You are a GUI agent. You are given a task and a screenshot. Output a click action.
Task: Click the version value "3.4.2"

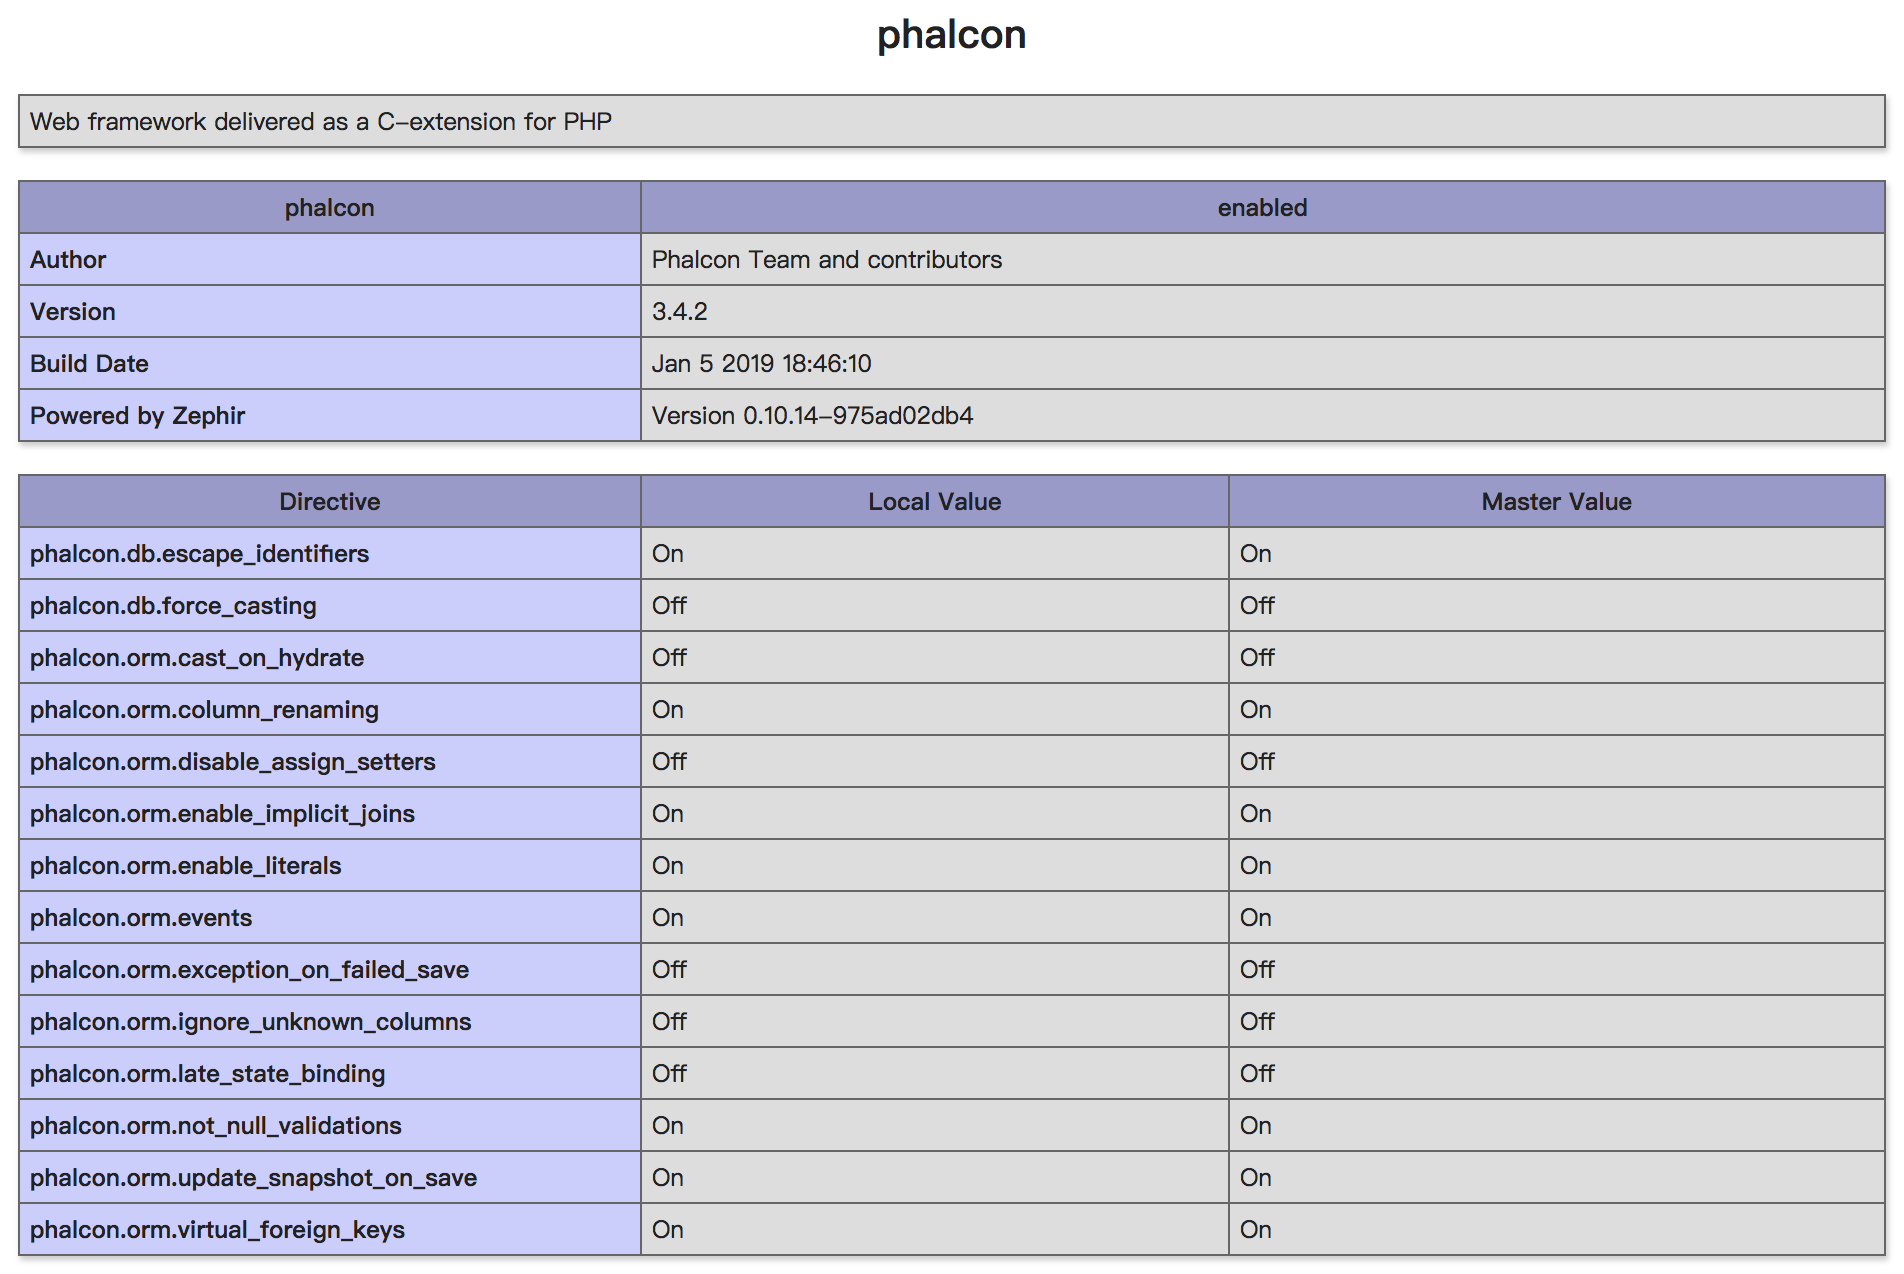[x=680, y=312]
